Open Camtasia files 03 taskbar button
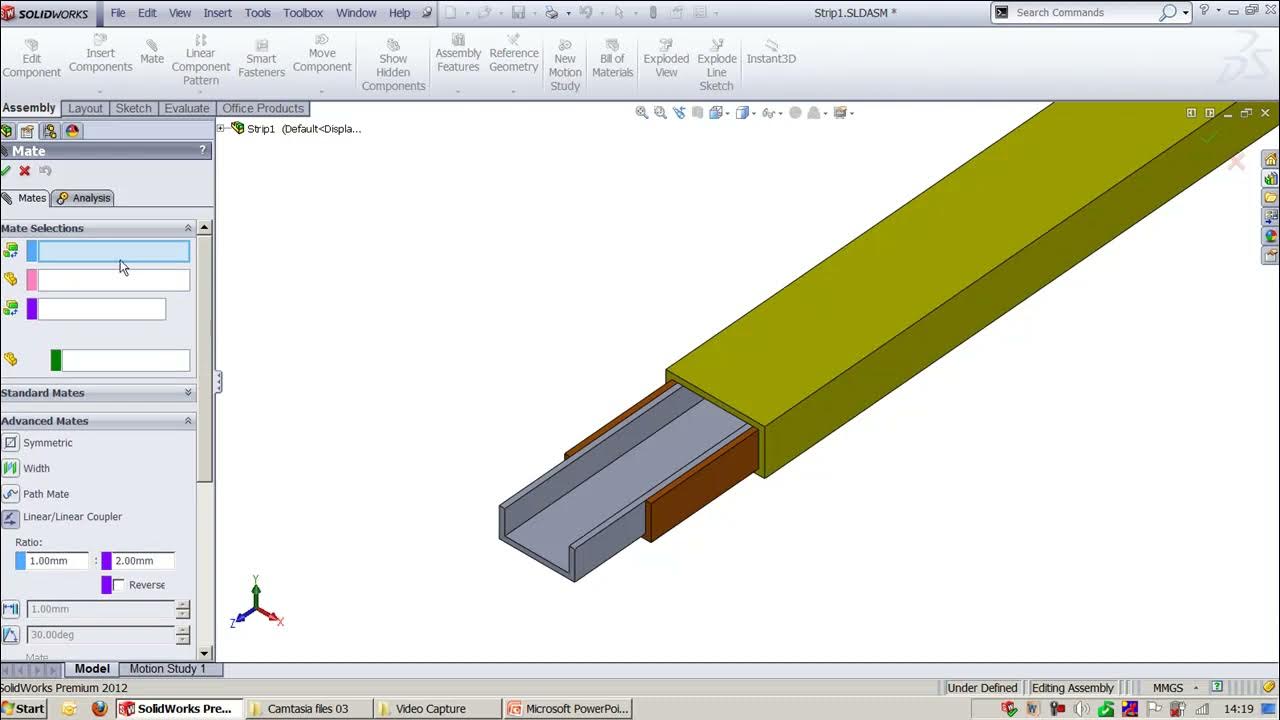Screen dimensions: 1280x720 pyautogui.click(x=308, y=709)
